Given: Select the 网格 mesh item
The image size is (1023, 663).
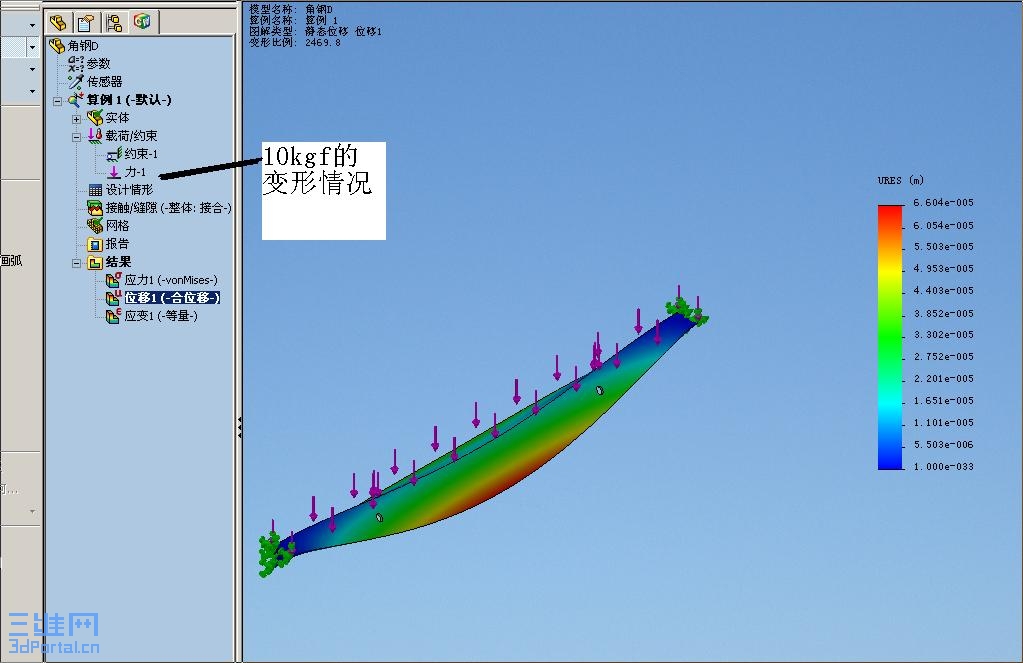Looking at the screenshot, I should click(117, 225).
